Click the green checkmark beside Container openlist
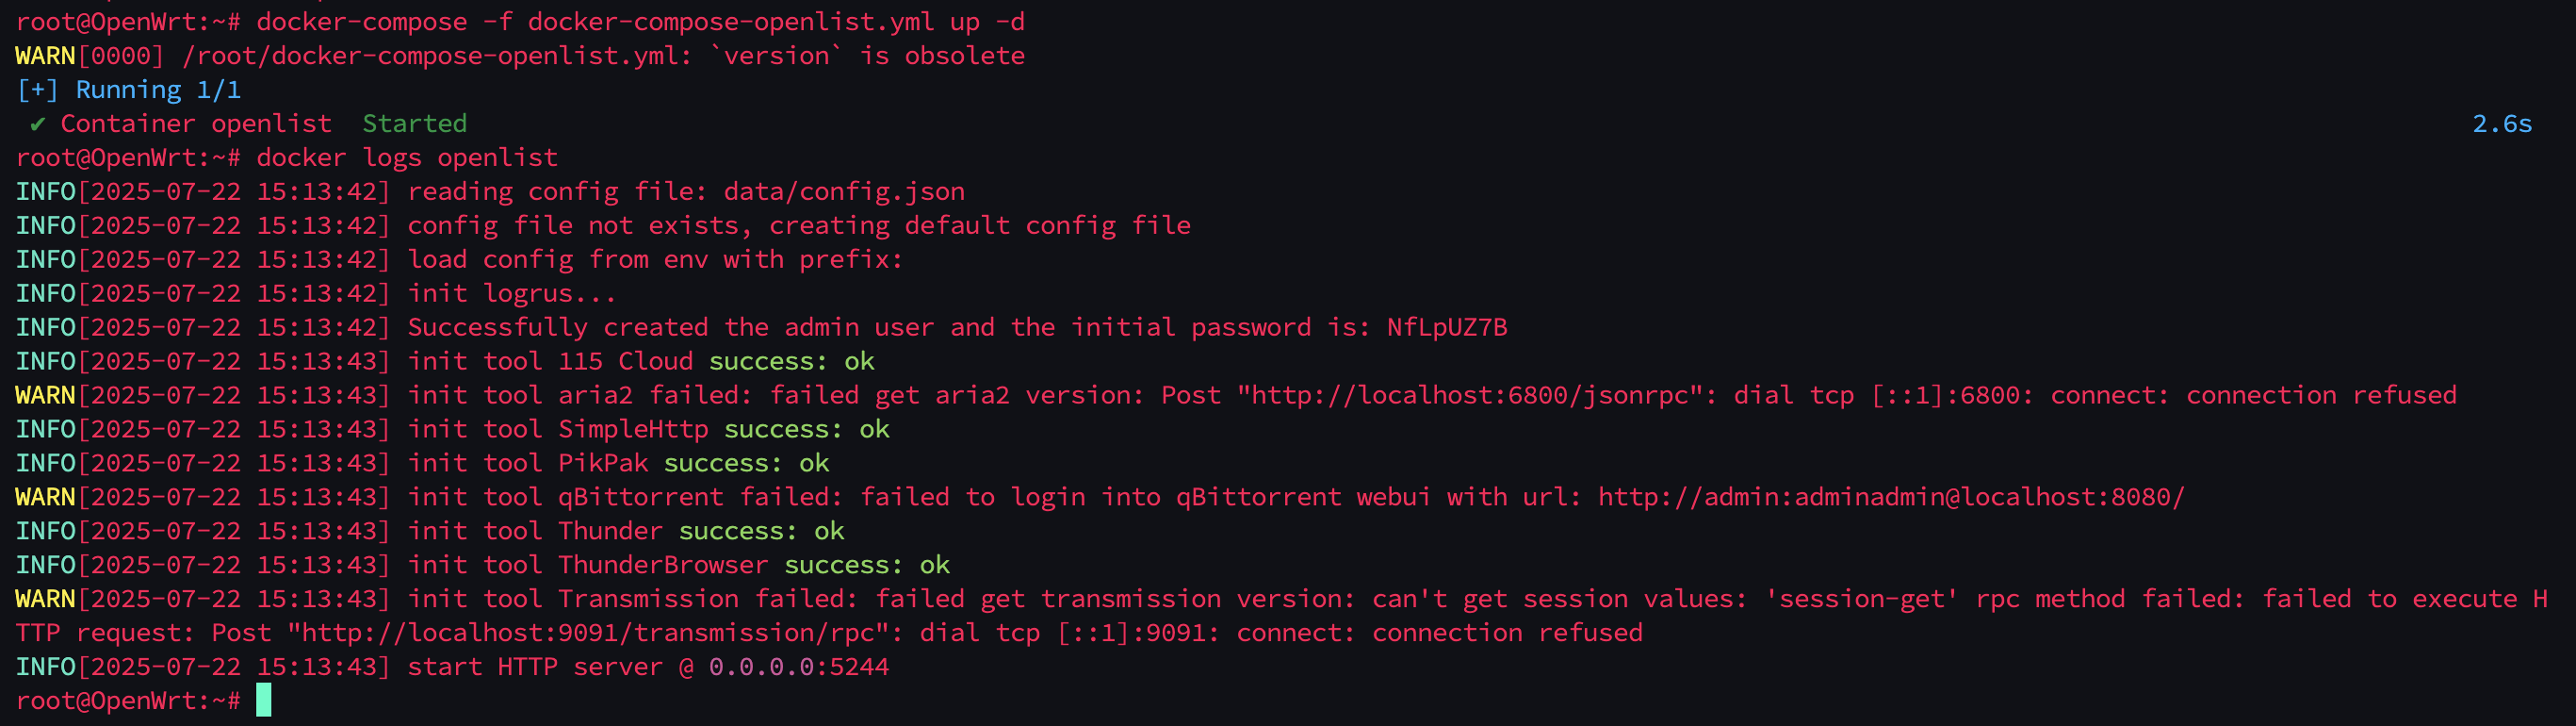The image size is (2576, 726). coord(37,124)
